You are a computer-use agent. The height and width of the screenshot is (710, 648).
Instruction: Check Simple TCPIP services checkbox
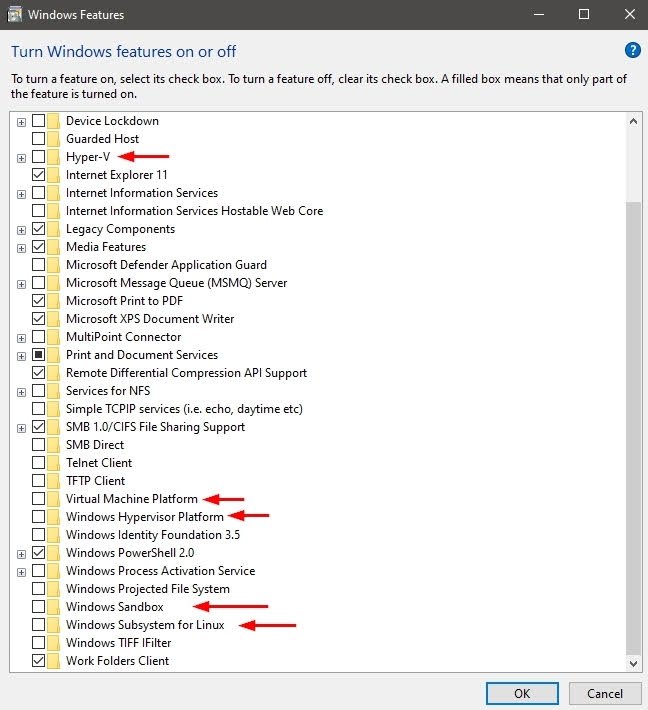(x=38, y=408)
